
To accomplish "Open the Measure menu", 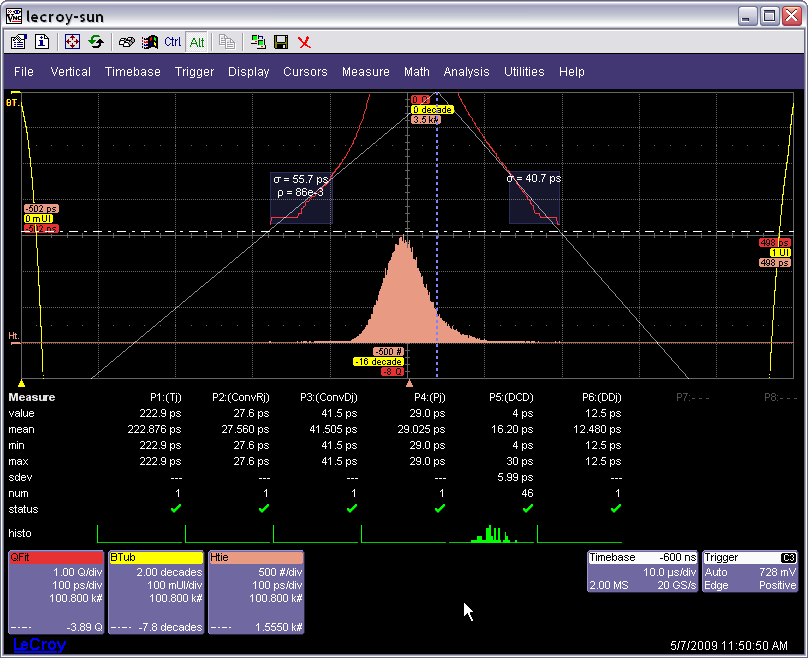I will (x=365, y=72).
